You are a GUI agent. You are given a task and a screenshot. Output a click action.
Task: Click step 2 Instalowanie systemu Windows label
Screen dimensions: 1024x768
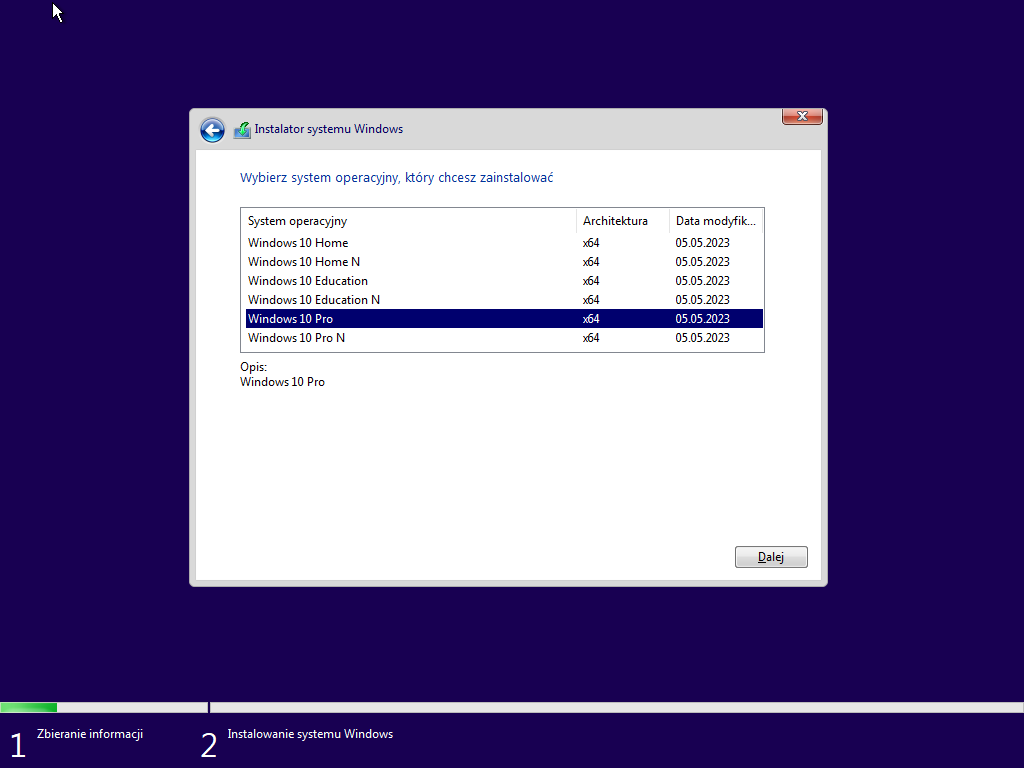pos(310,734)
